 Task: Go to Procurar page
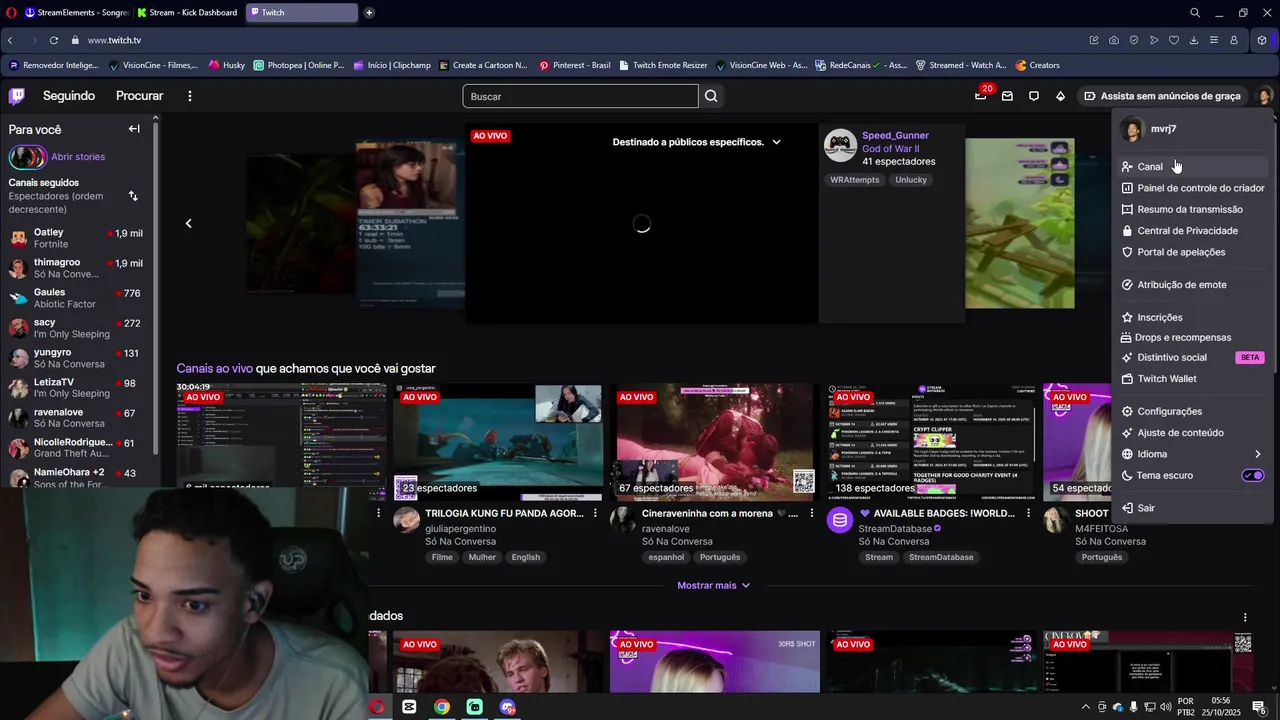(139, 96)
